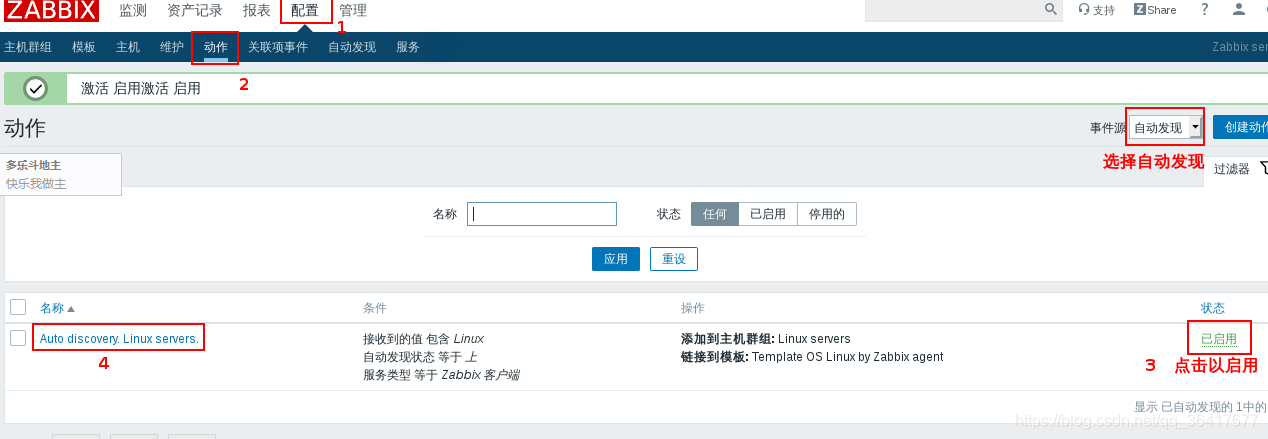The width and height of the screenshot is (1268, 439).
Task: Open the user profile icon
Action: [1239, 9]
